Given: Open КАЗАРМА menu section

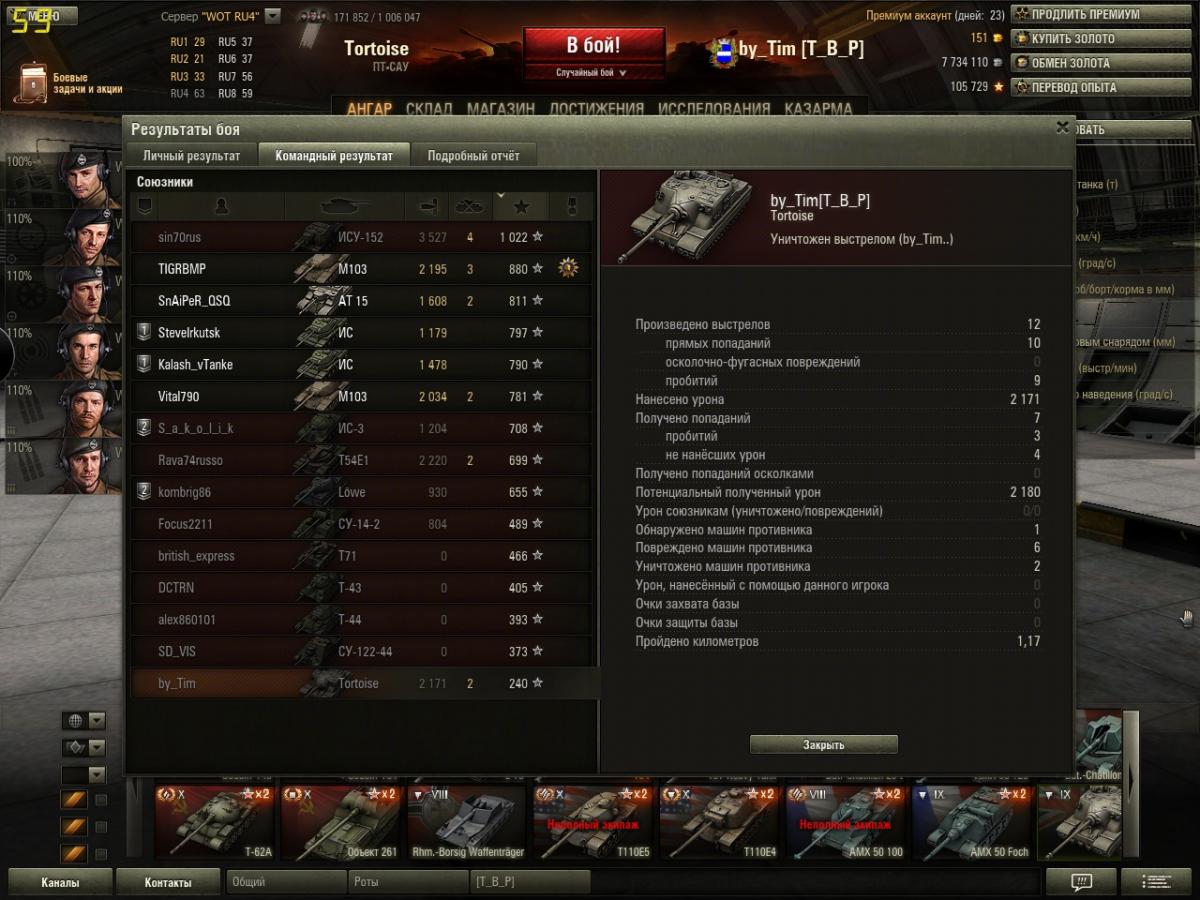Looking at the screenshot, I should (819, 109).
